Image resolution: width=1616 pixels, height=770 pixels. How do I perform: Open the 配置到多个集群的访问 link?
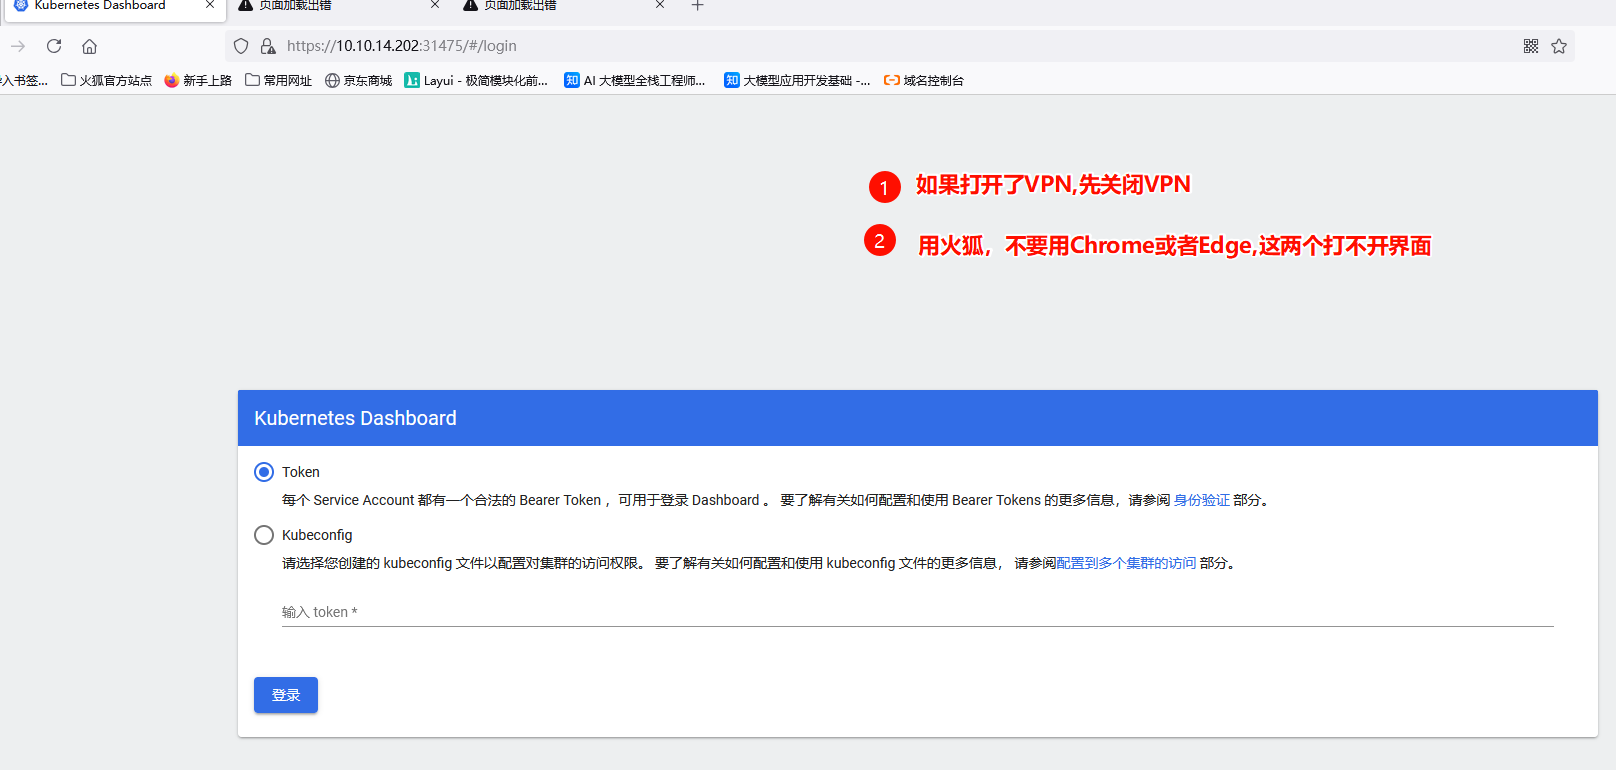(x=1126, y=563)
